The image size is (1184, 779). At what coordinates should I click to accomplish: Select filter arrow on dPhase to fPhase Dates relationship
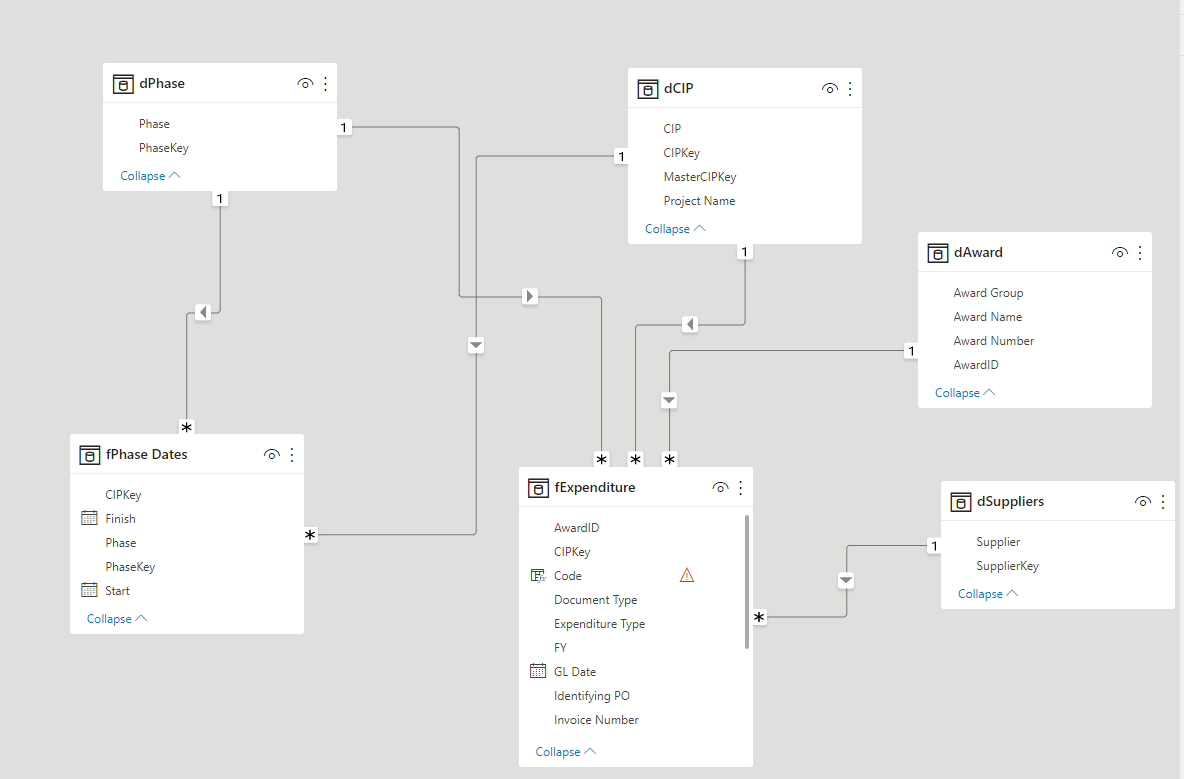click(203, 312)
